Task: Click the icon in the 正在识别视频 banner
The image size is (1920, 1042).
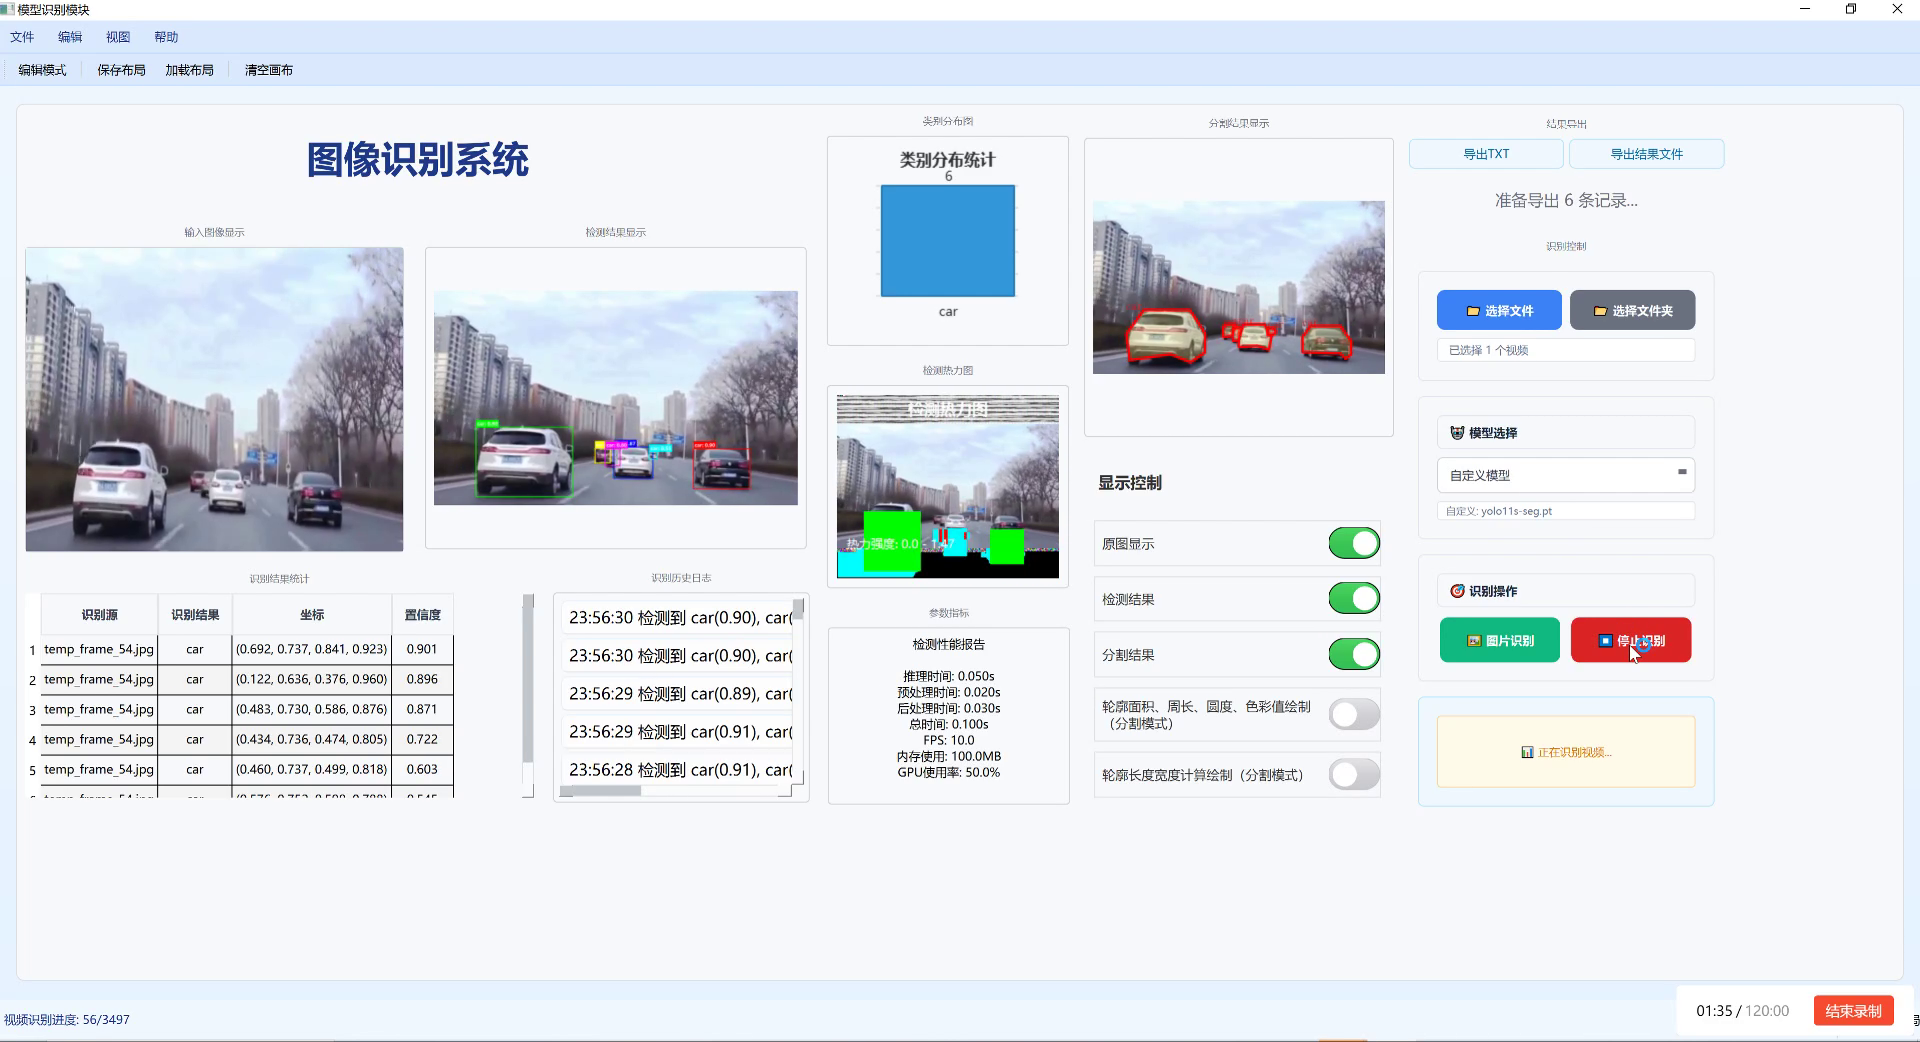Action: (1527, 752)
